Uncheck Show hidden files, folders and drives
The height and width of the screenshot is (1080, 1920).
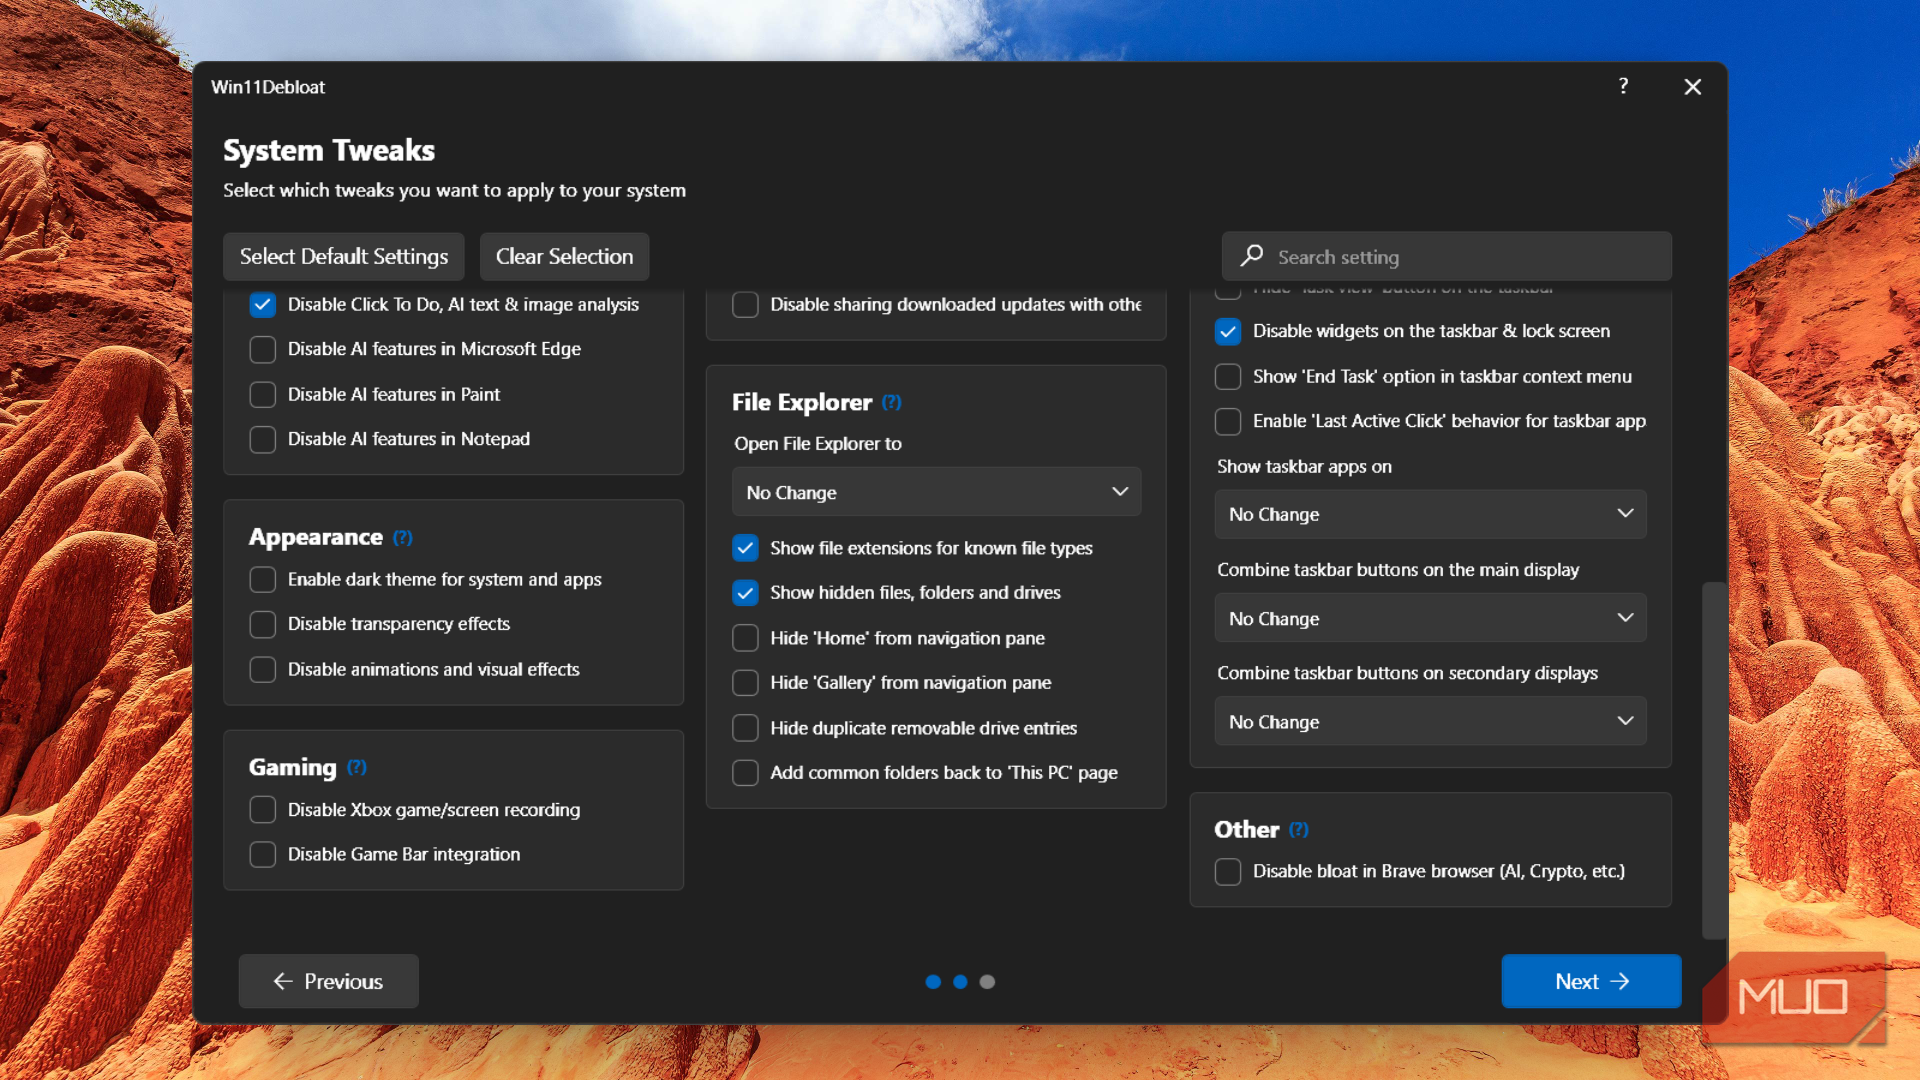(x=745, y=593)
